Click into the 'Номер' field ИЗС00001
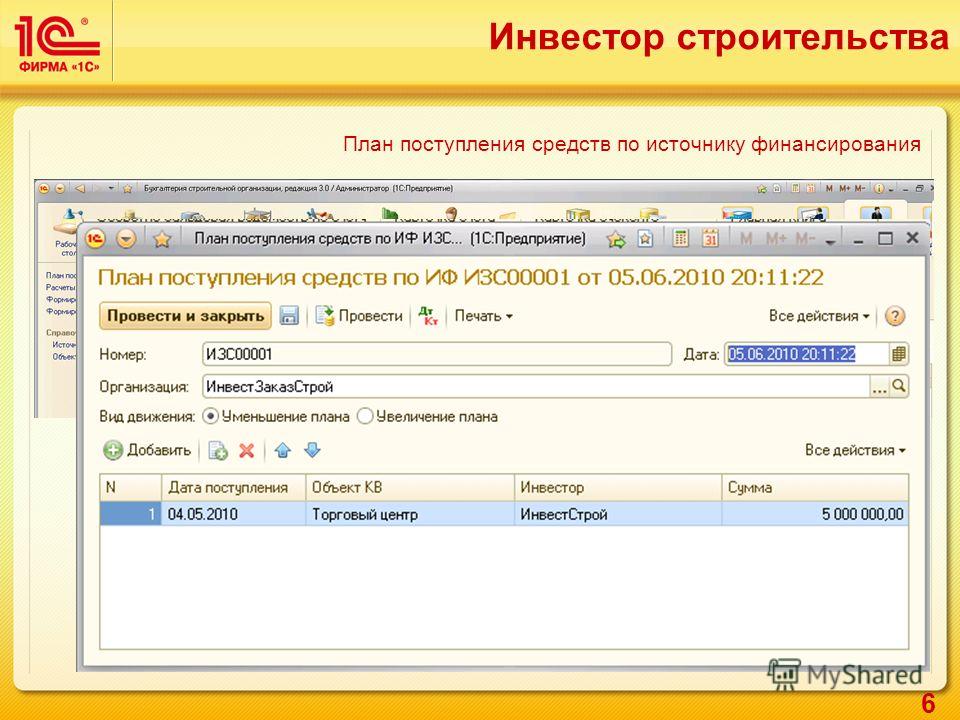This screenshot has width=960, height=720. pyautogui.click(x=437, y=354)
